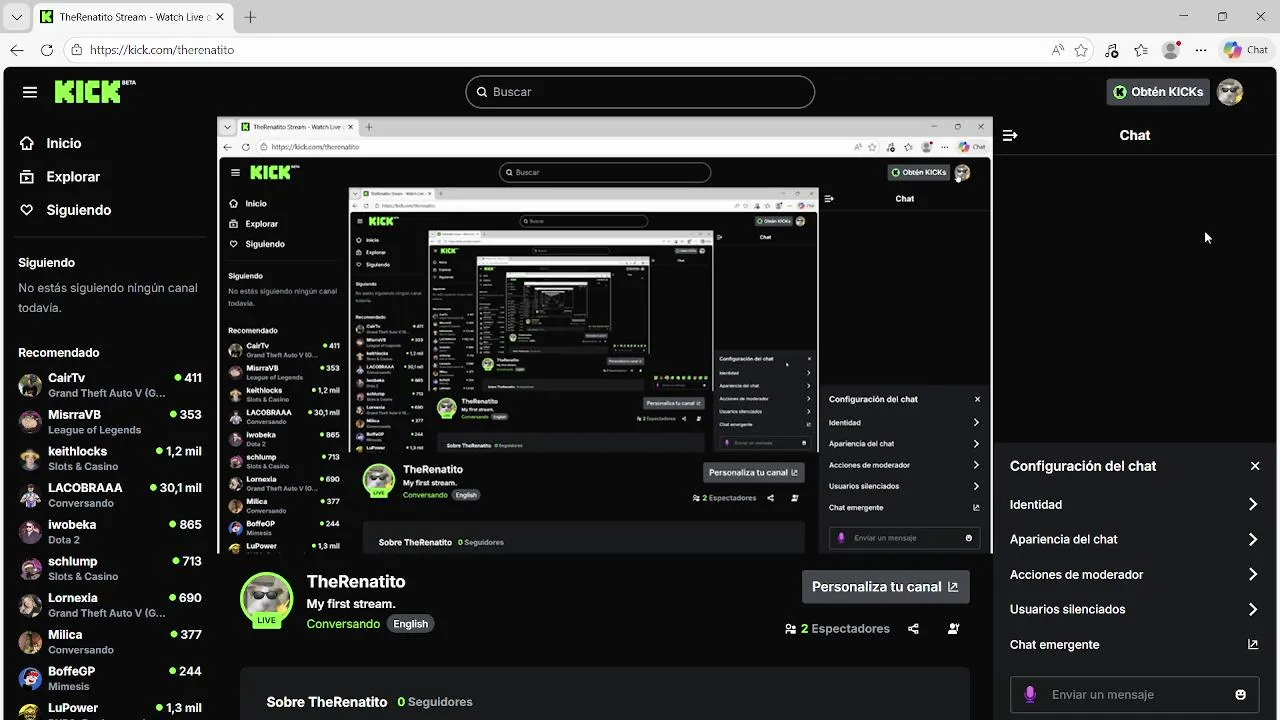Select Inicio home icon in sidebar
Screen dimensions: 1280x720
pos(27,143)
